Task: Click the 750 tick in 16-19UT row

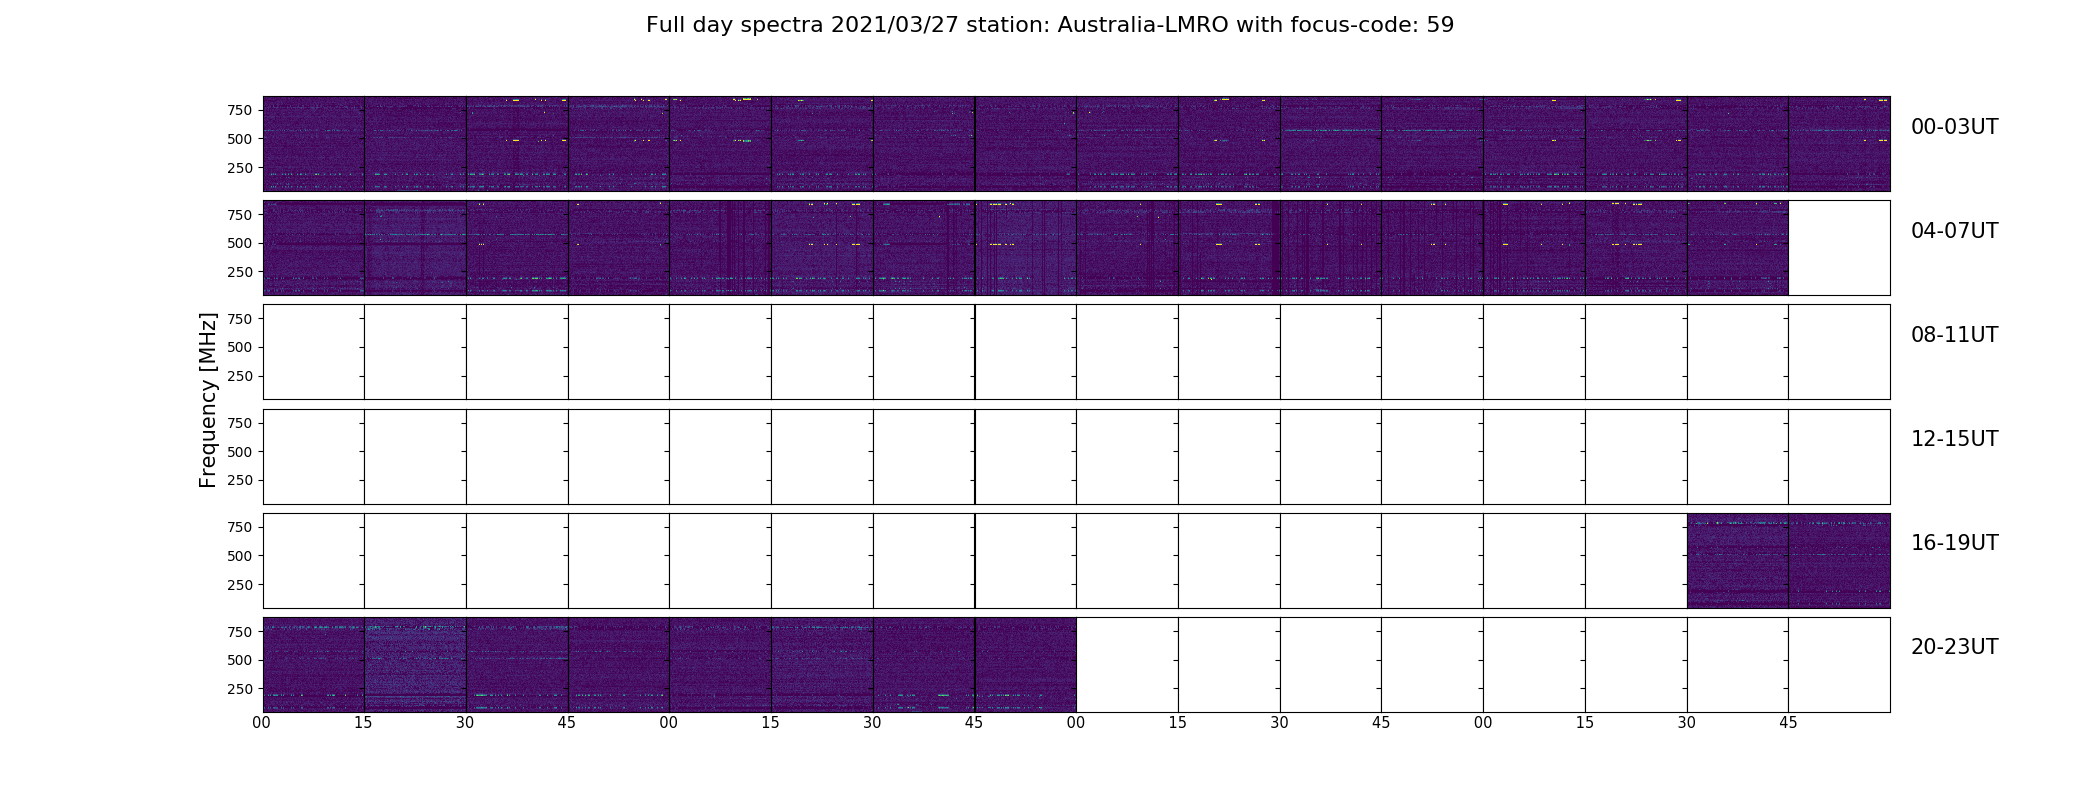Action: [239, 527]
